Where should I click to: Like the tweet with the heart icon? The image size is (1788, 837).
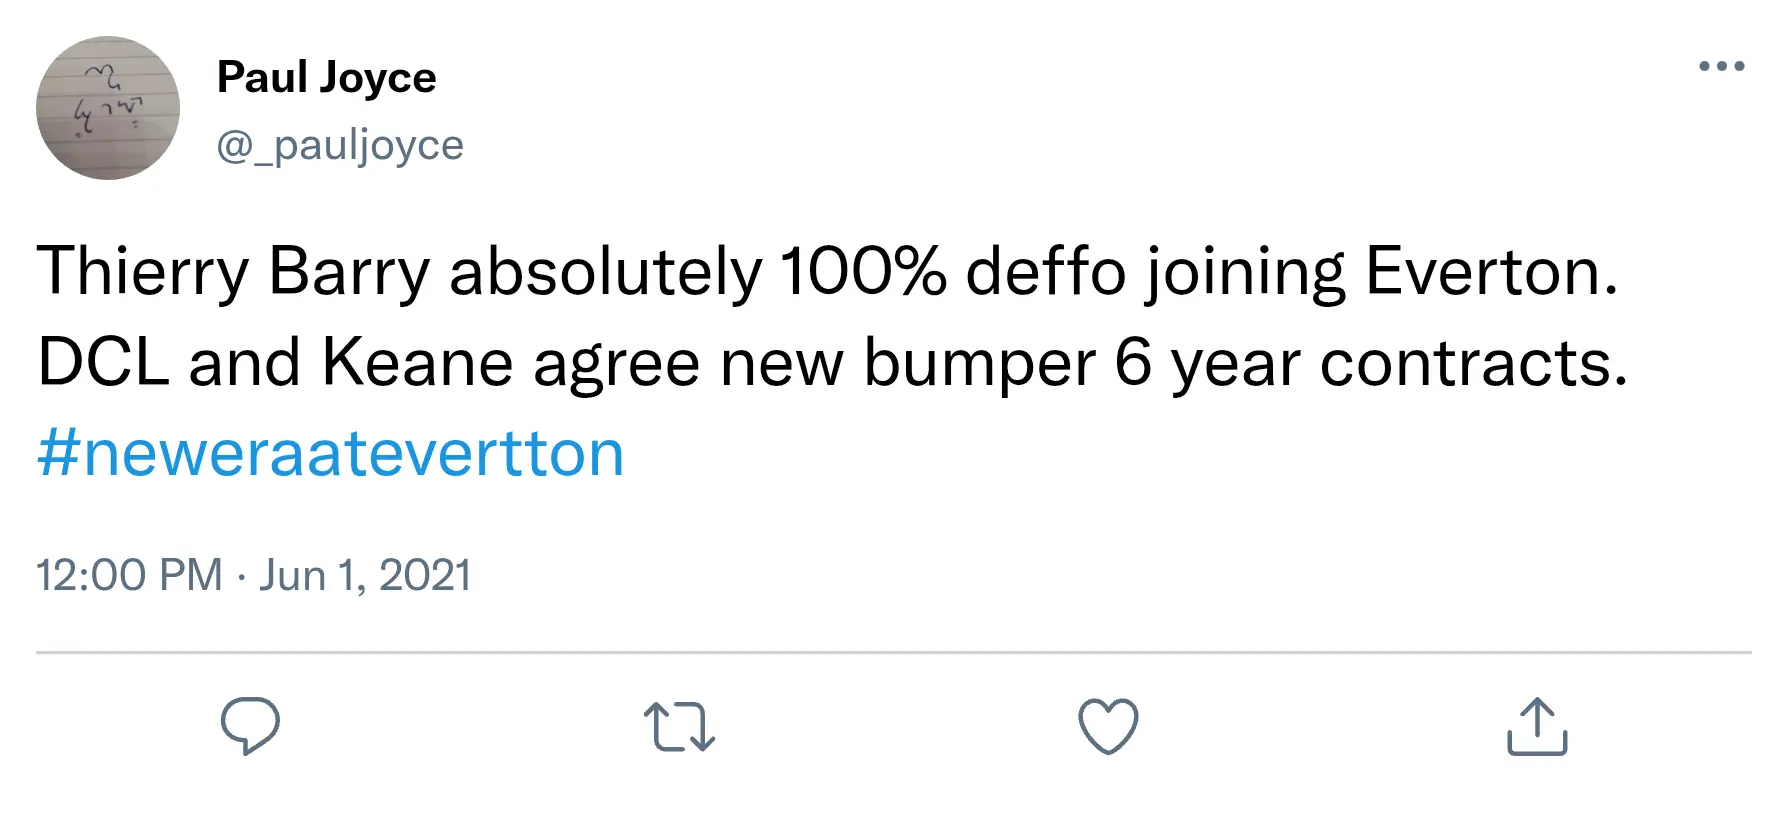click(1108, 726)
